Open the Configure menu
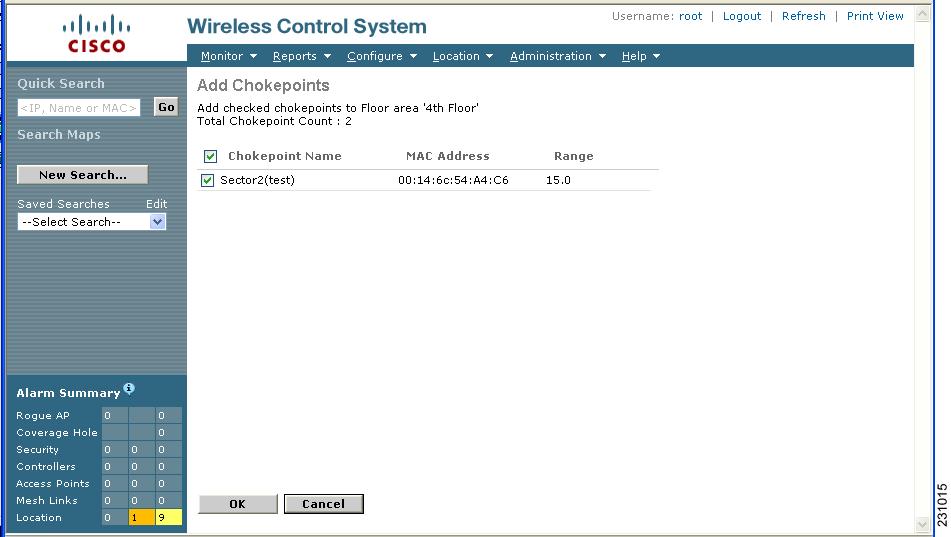This screenshot has width=951, height=537. click(381, 56)
